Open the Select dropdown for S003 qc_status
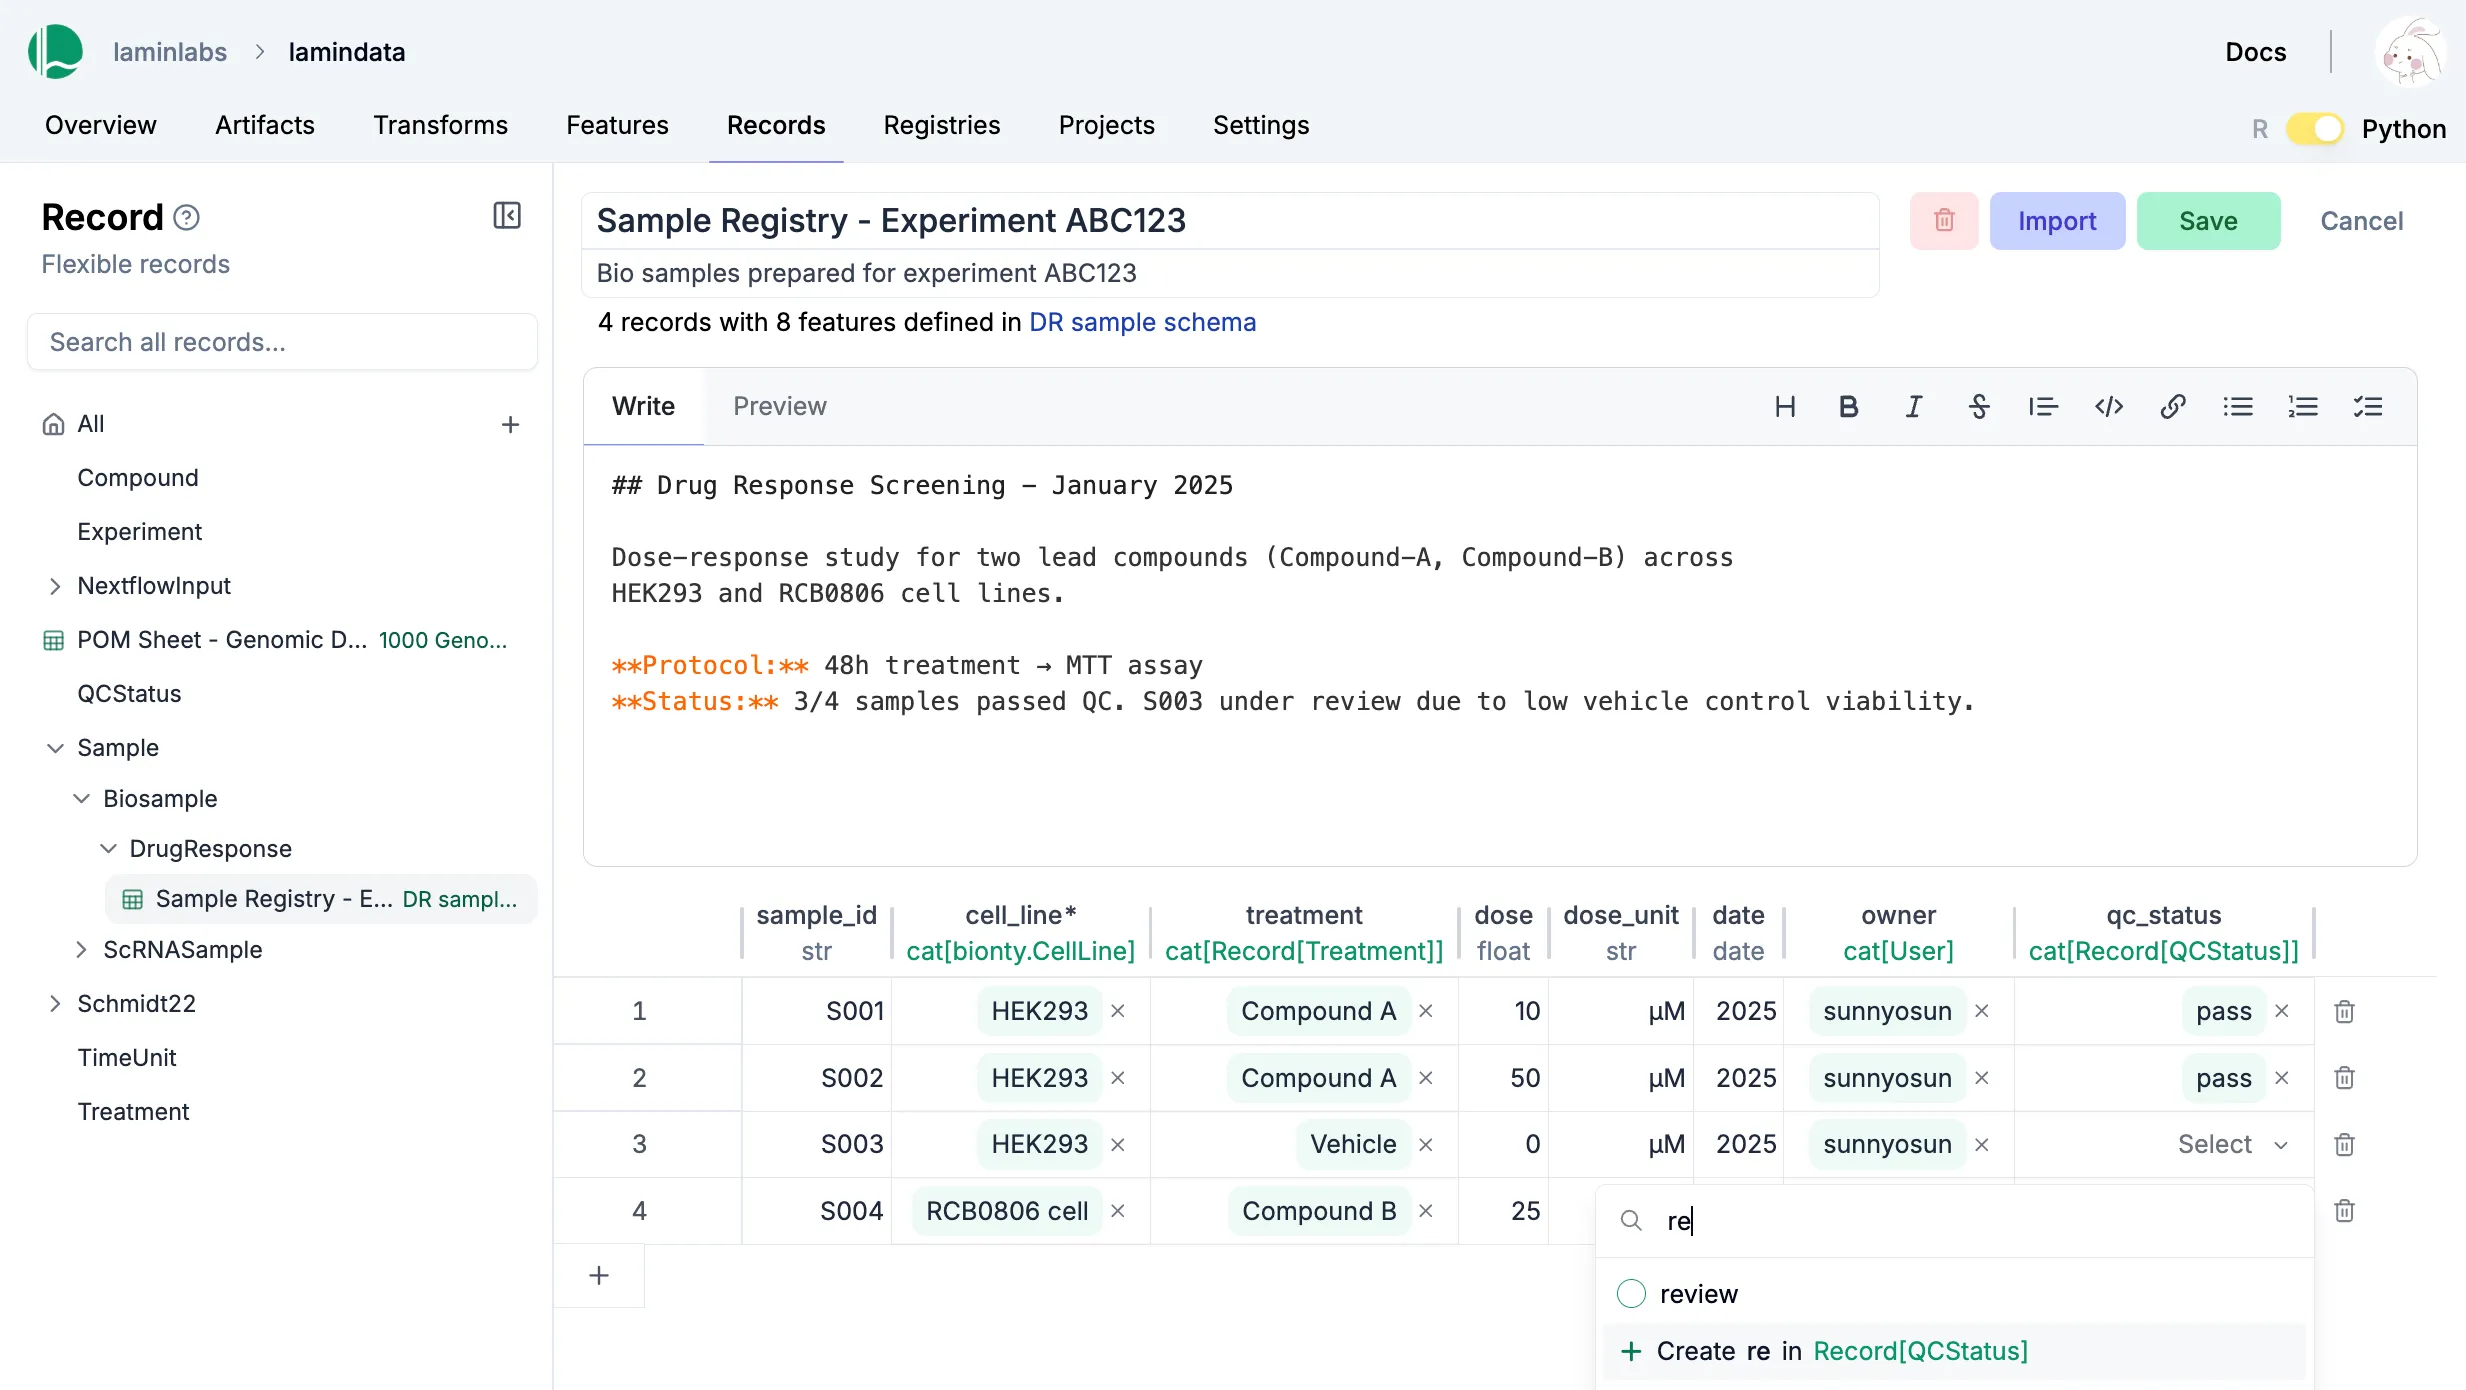Screen dimensions: 2466x1390 coord(2232,1143)
